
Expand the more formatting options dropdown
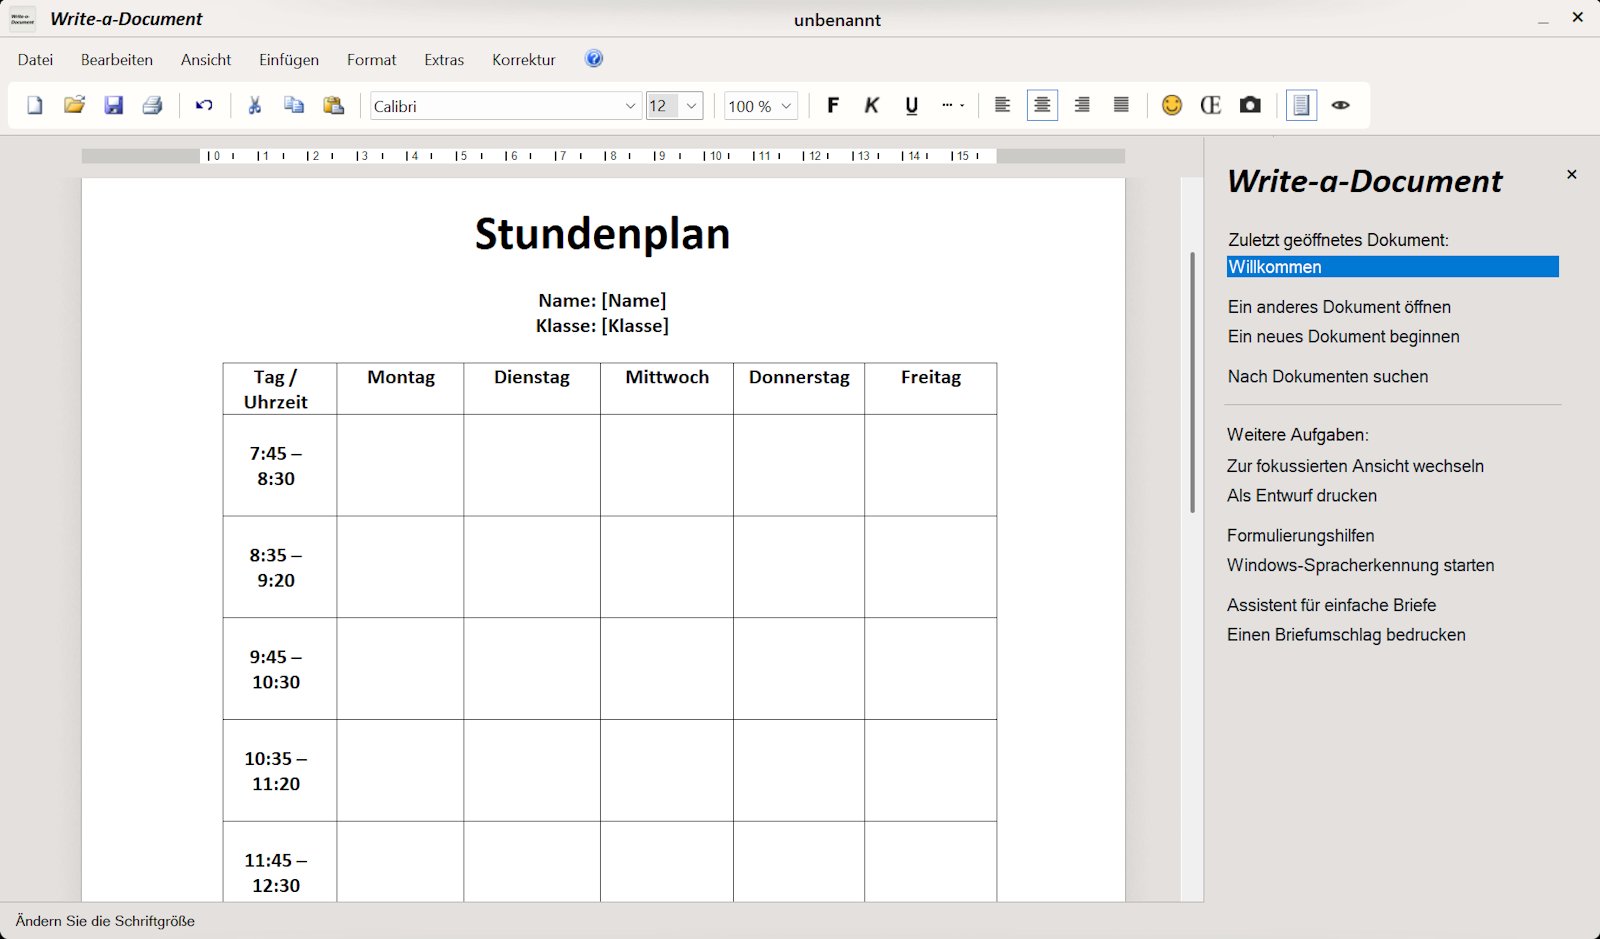953,105
